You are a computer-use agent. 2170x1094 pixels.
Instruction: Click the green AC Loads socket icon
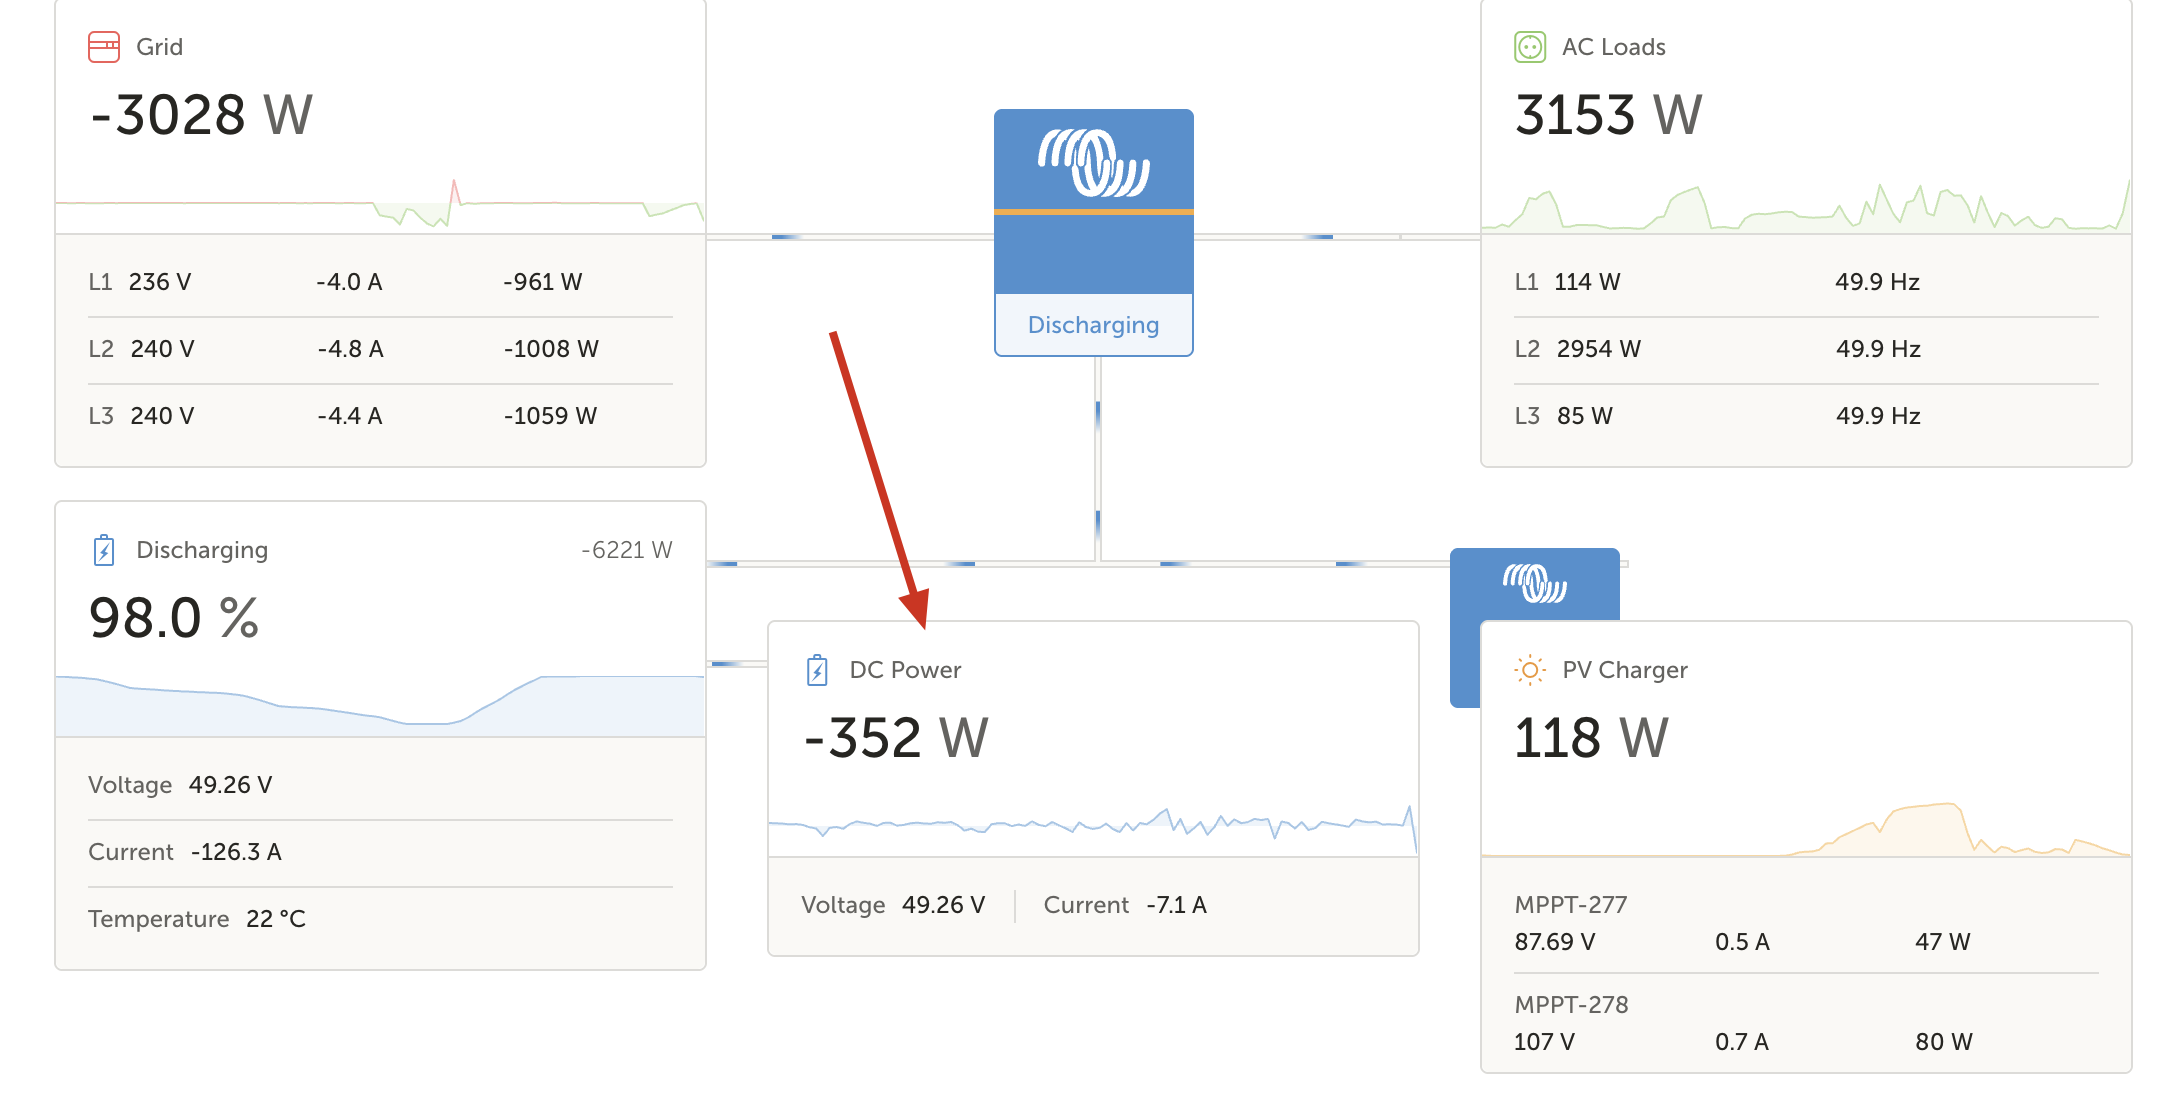click(x=1529, y=47)
